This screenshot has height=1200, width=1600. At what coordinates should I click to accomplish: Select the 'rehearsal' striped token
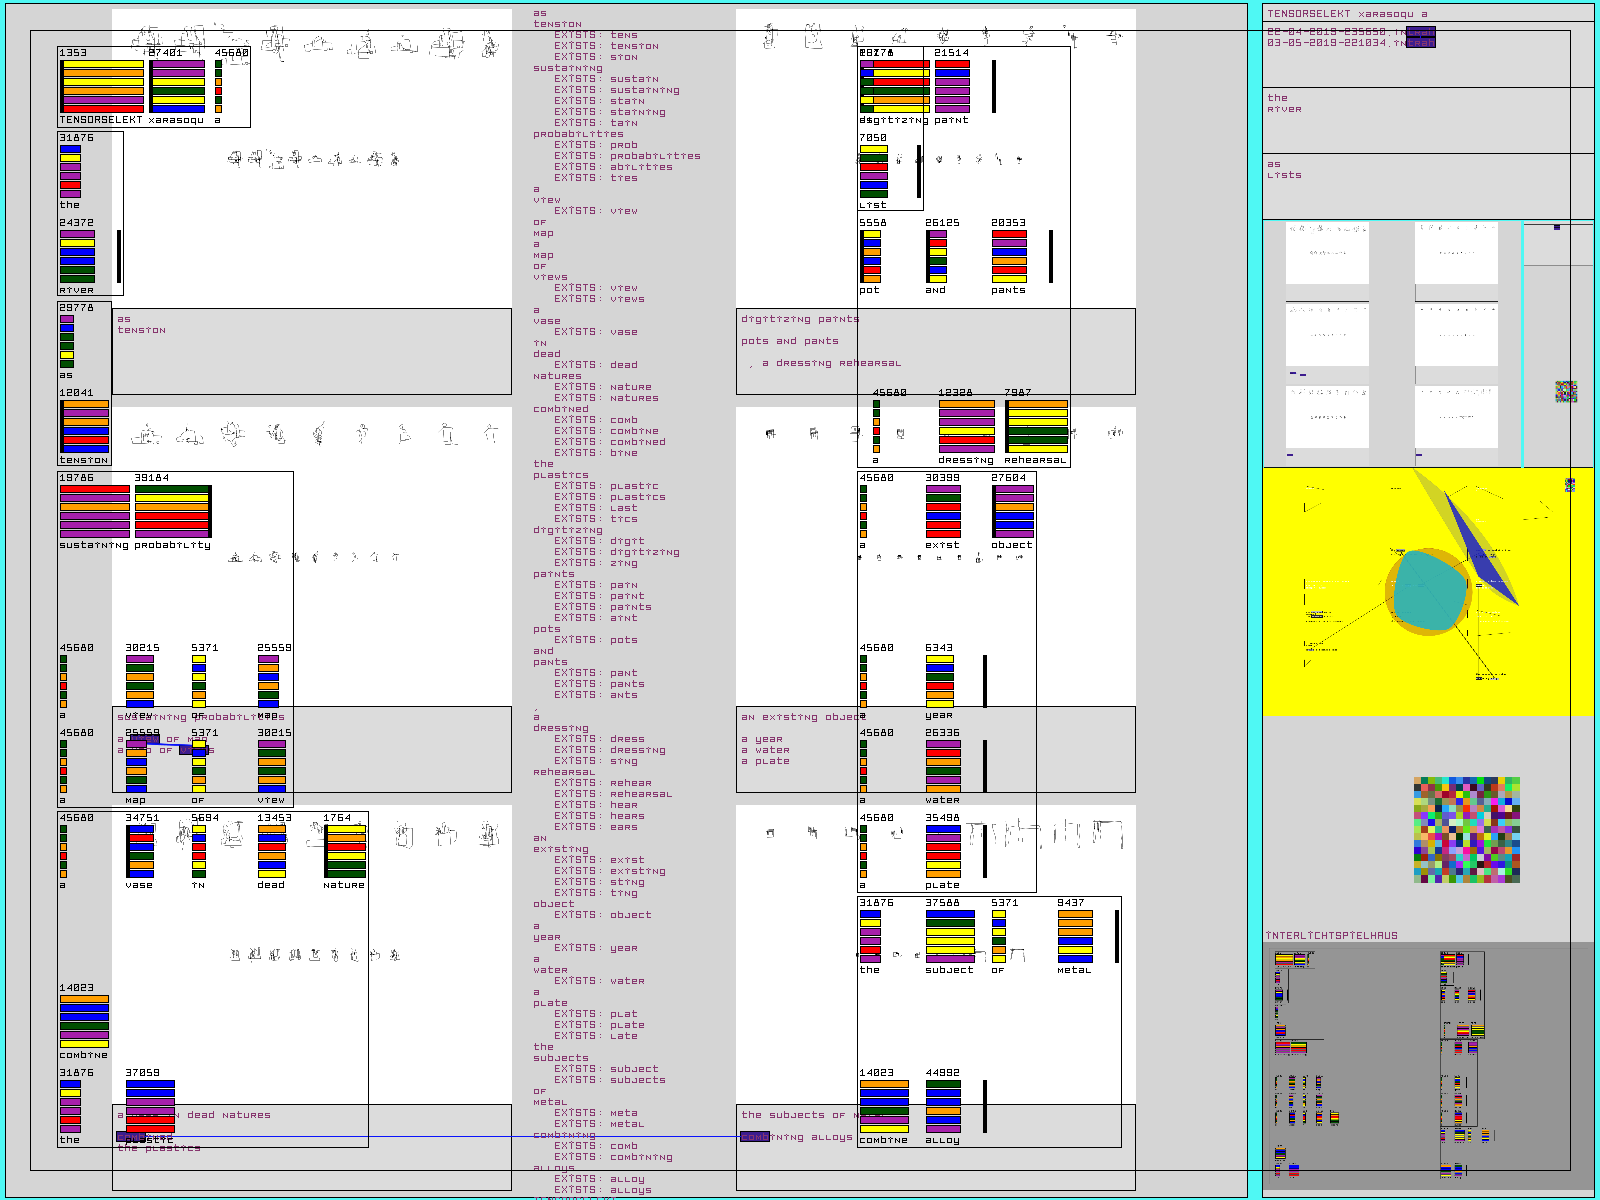(1037, 427)
